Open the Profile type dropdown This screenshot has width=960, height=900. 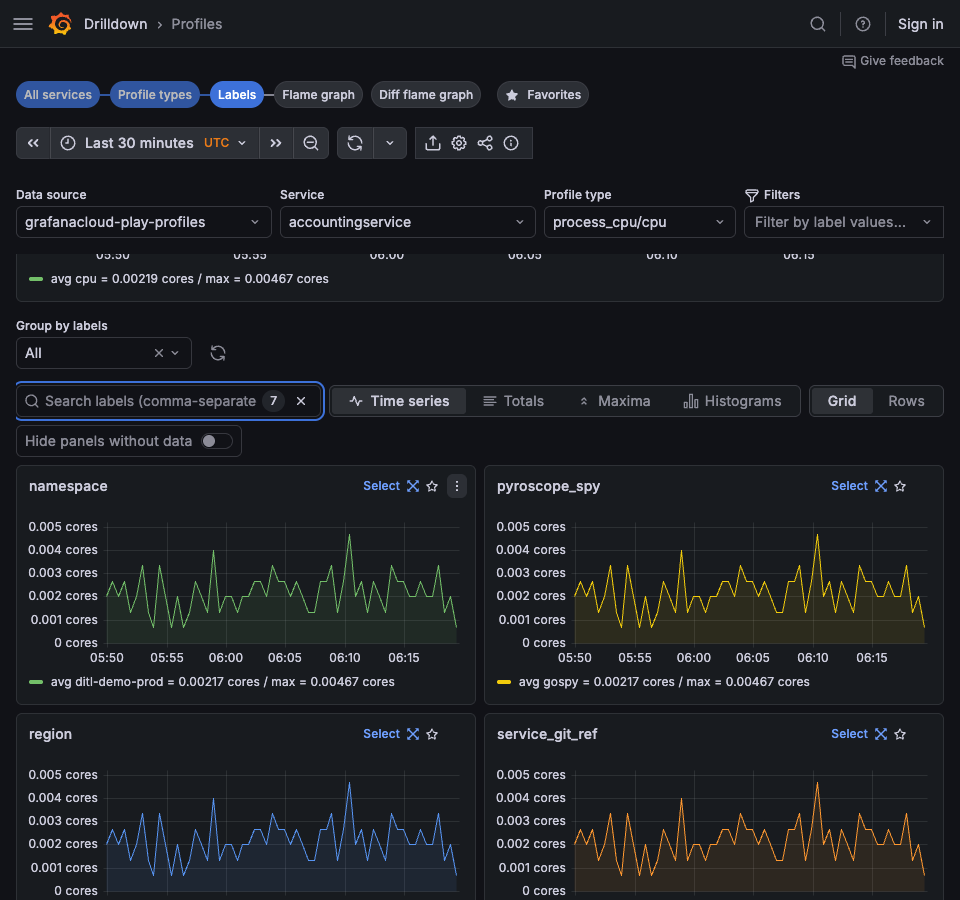[x=639, y=222]
